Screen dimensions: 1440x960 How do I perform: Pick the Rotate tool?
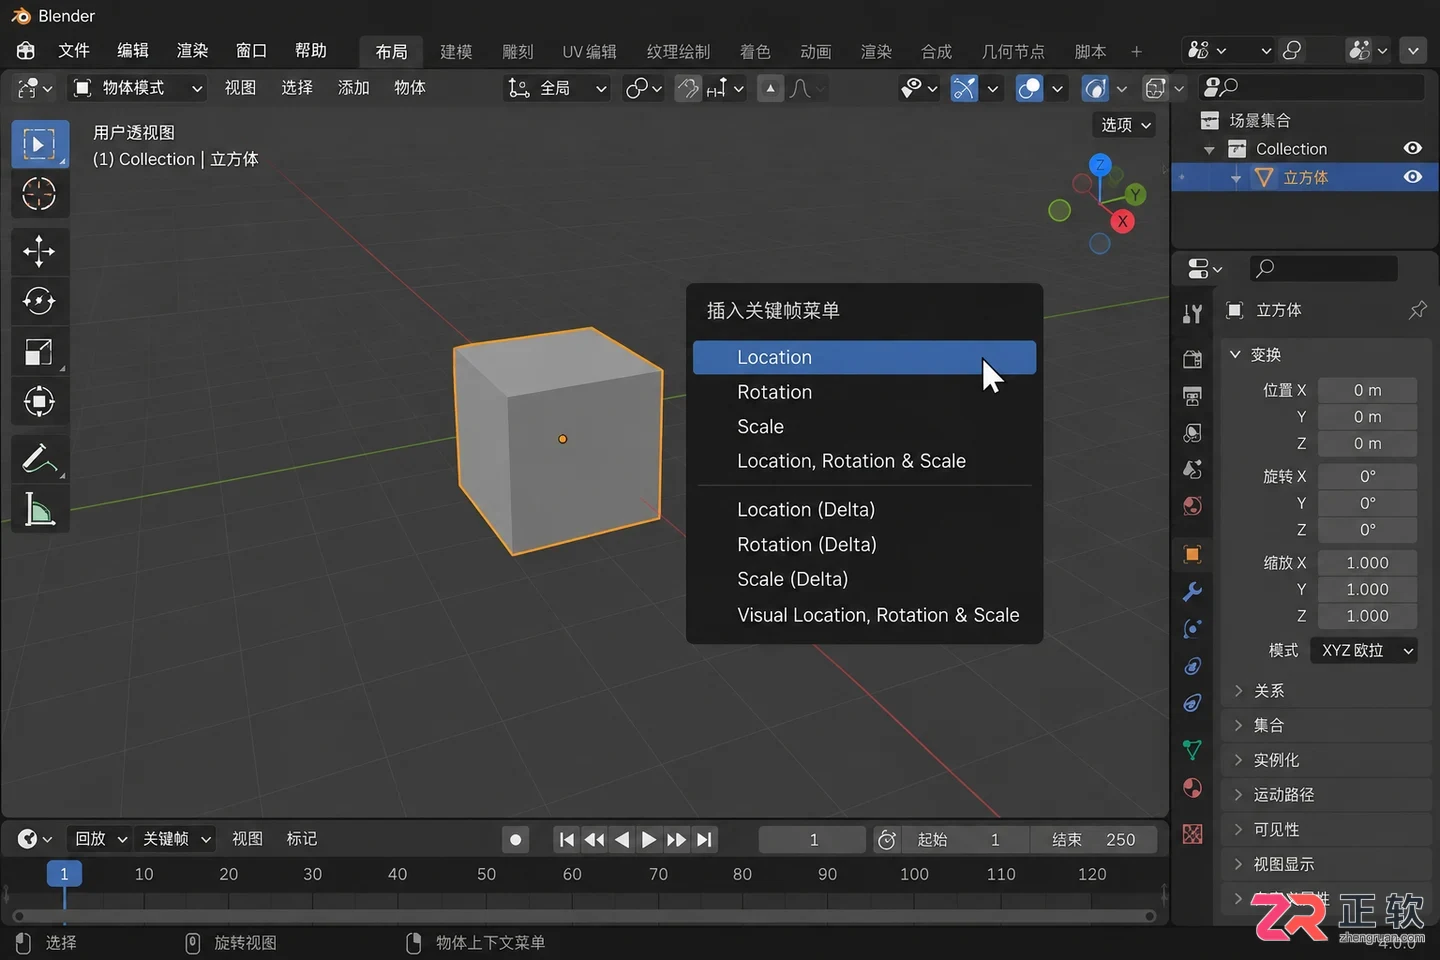[40, 301]
